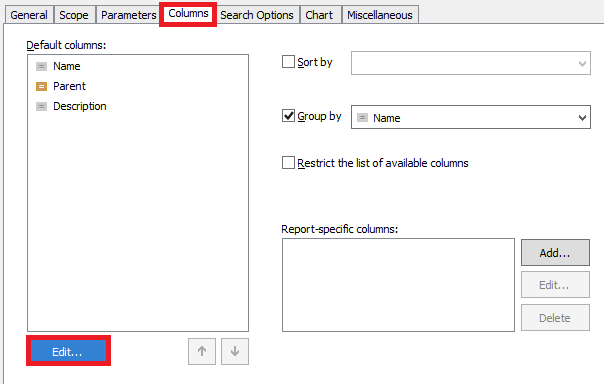The height and width of the screenshot is (384, 604).
Task: Tick Restrict the list of available columns
Action: pos(288,163)
